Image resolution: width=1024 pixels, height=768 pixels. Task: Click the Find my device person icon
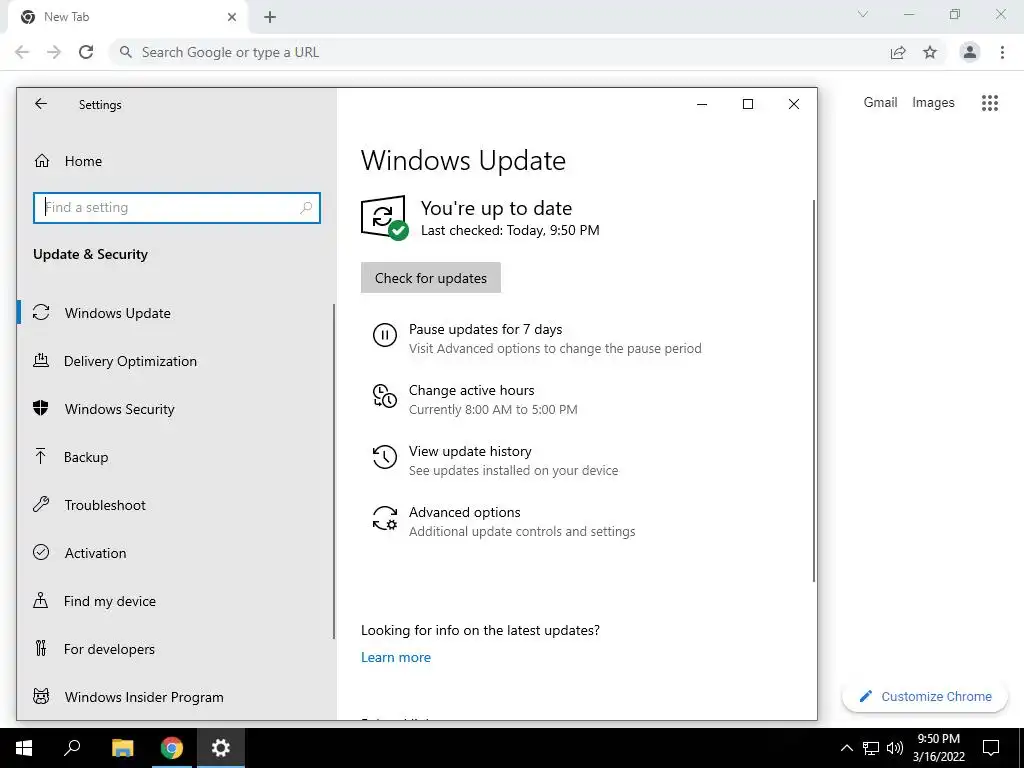coord(40,600)
